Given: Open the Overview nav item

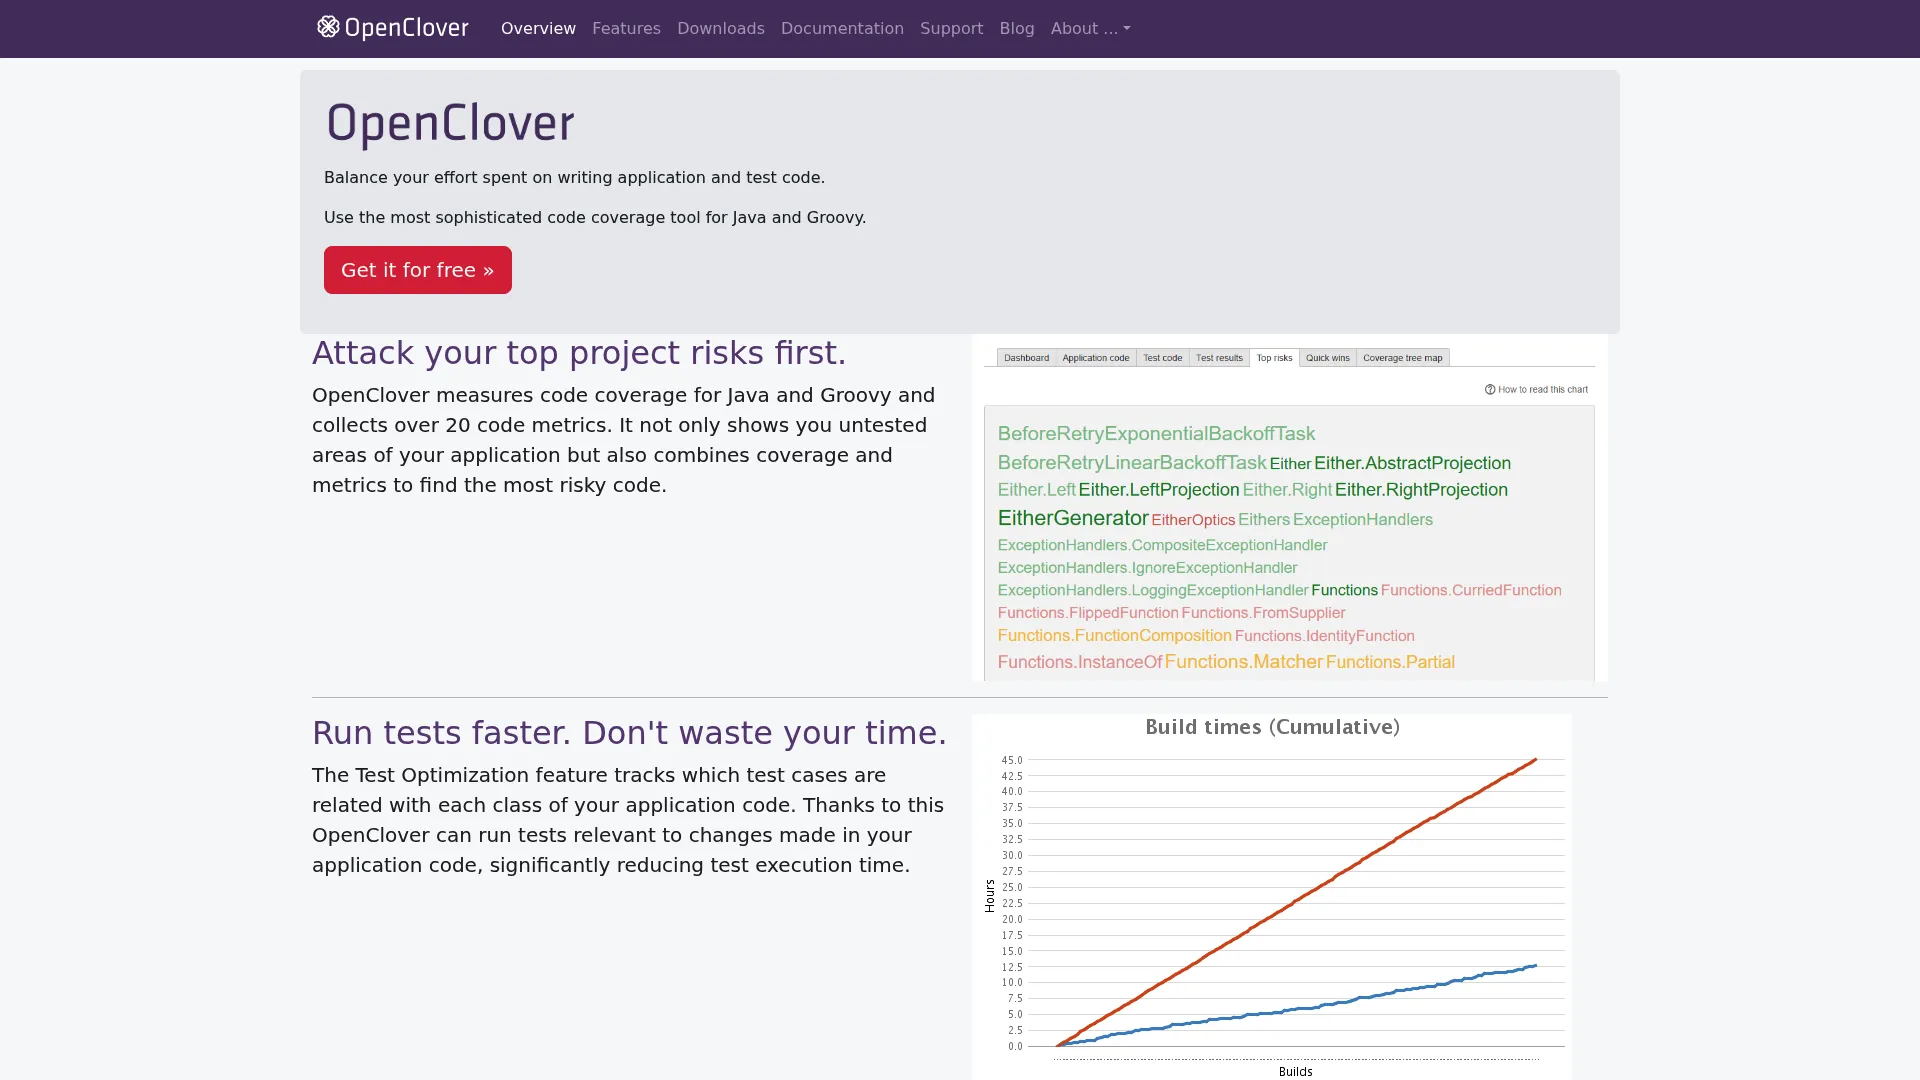Looking at the screenshot, I should [x=538, y=28].
